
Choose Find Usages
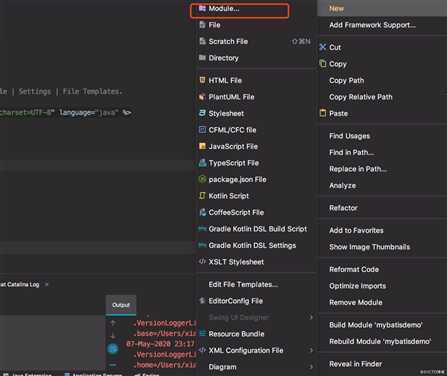click(349, 136)
